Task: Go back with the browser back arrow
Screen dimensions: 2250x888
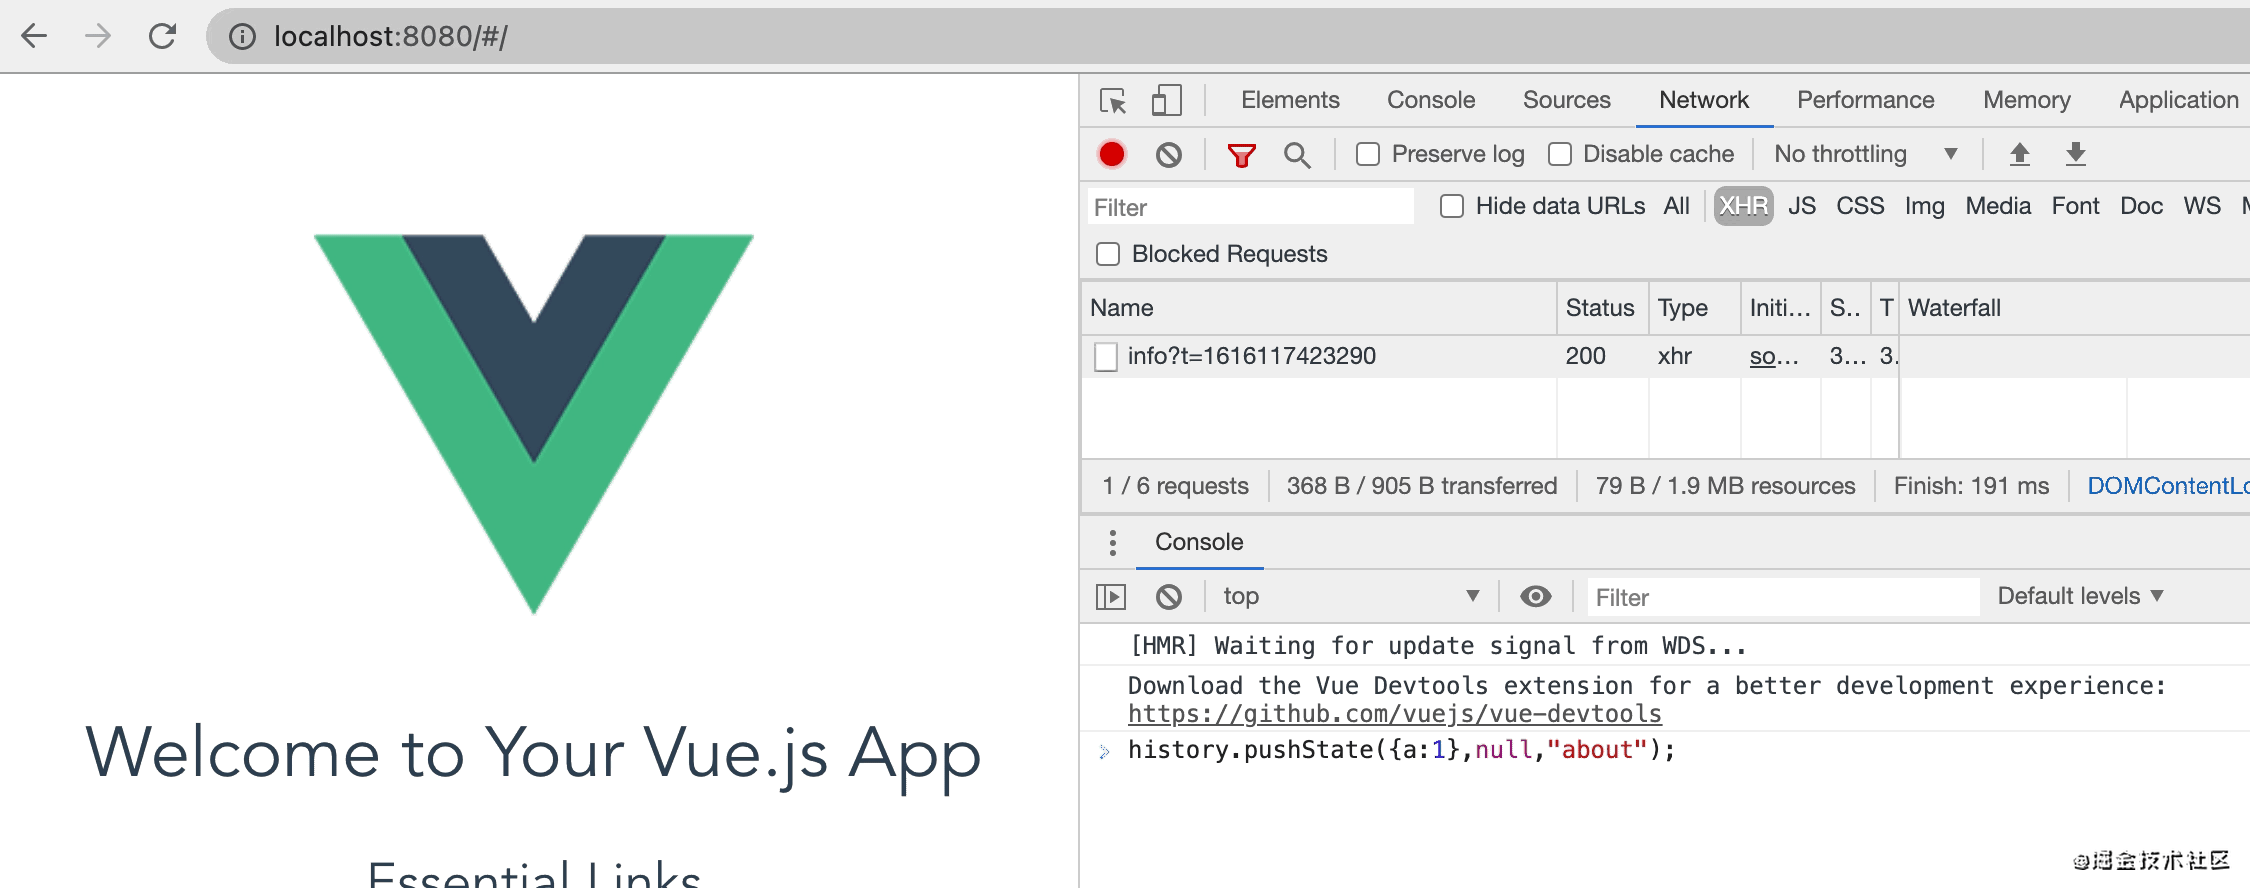Action: (34, 37)
